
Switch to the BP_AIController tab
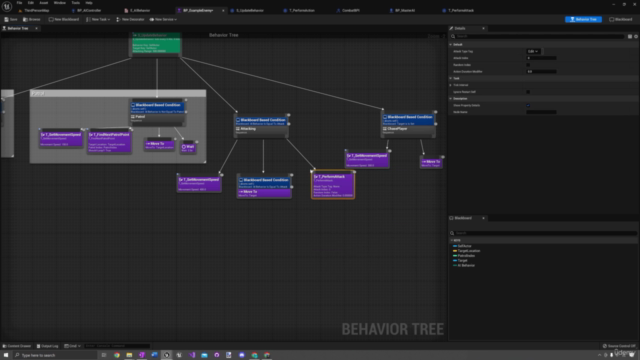click(89, 11)
